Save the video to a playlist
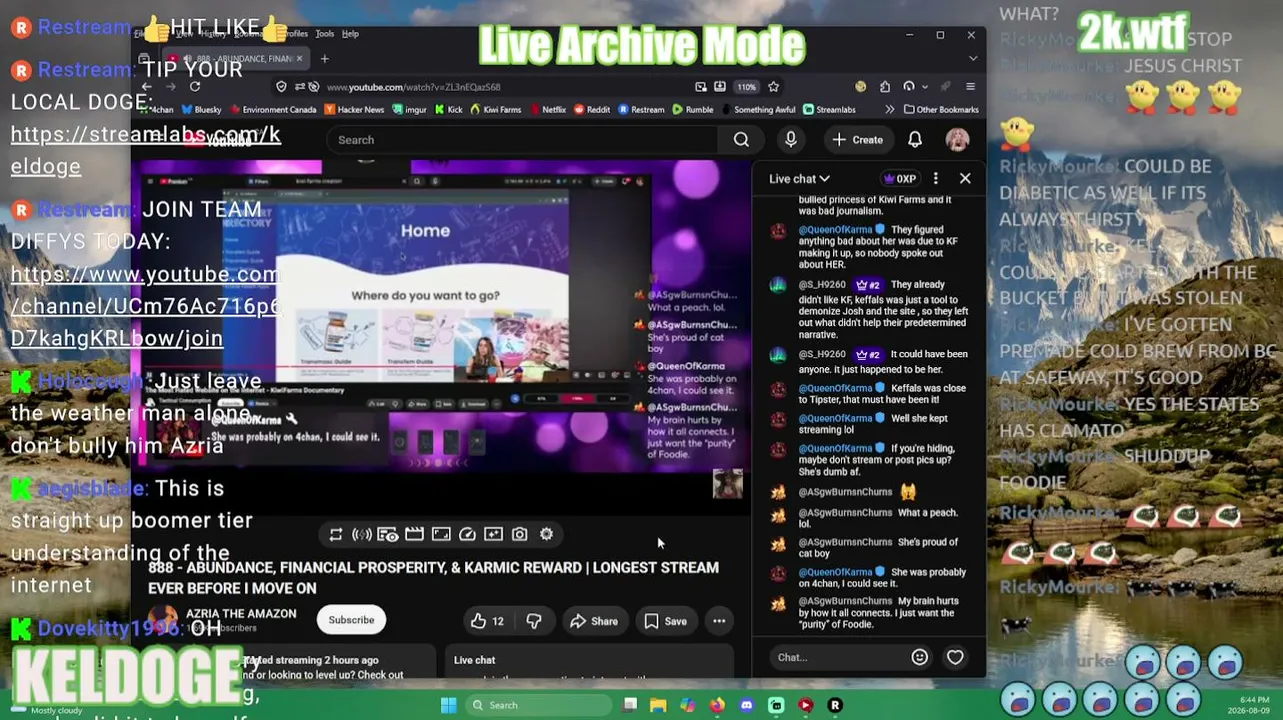The image size is (1283, 720). (x=666, y=621)
